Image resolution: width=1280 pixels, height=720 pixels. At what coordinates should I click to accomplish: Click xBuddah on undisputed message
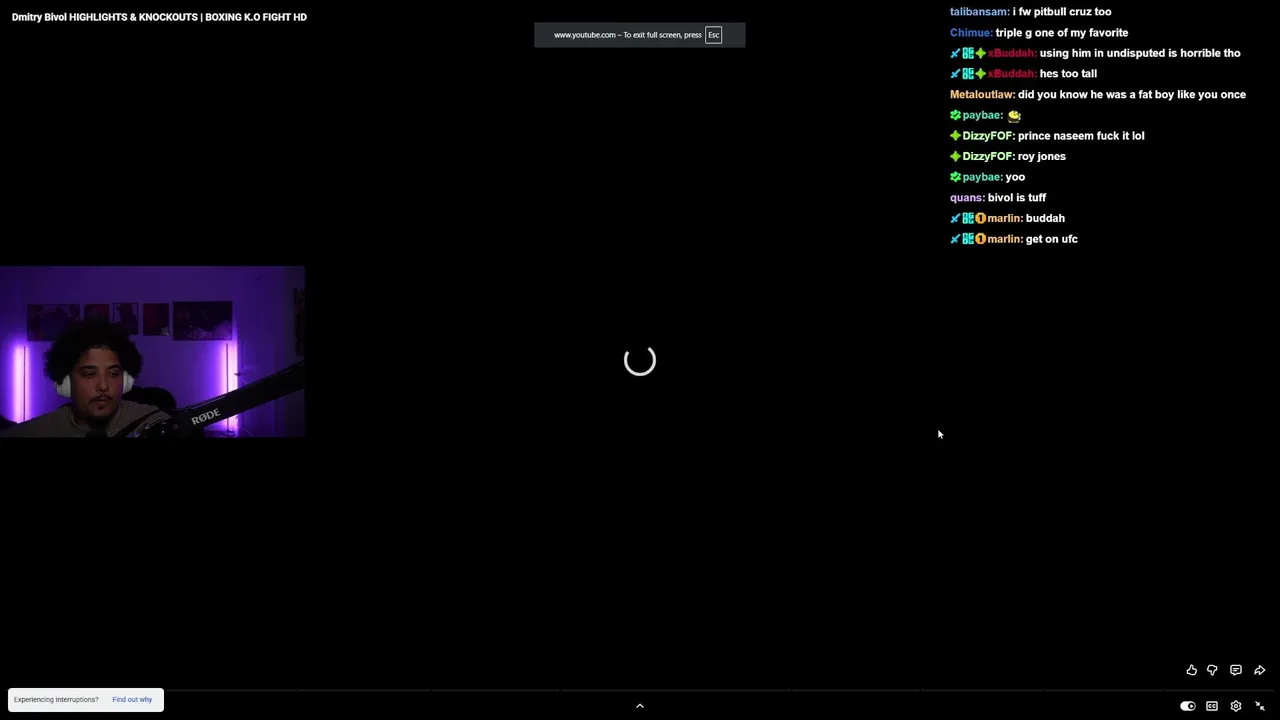[1012, 53]
